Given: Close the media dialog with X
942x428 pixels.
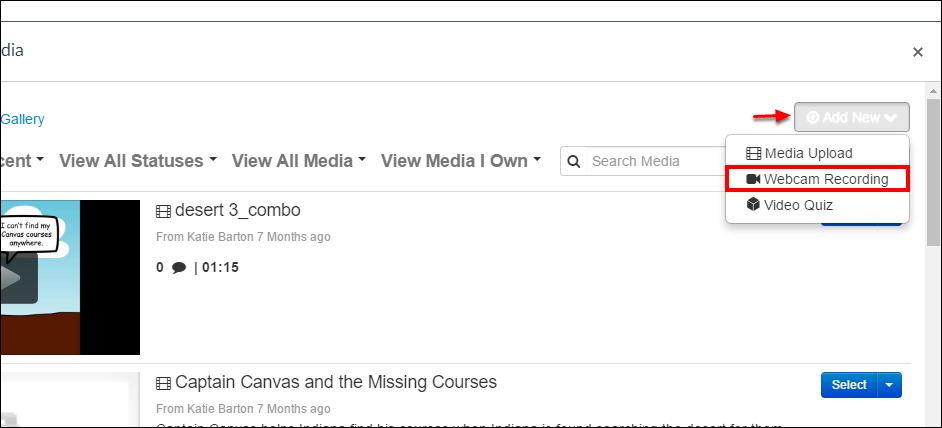Looking at the screenshot, I should click(x=917, y=52).
